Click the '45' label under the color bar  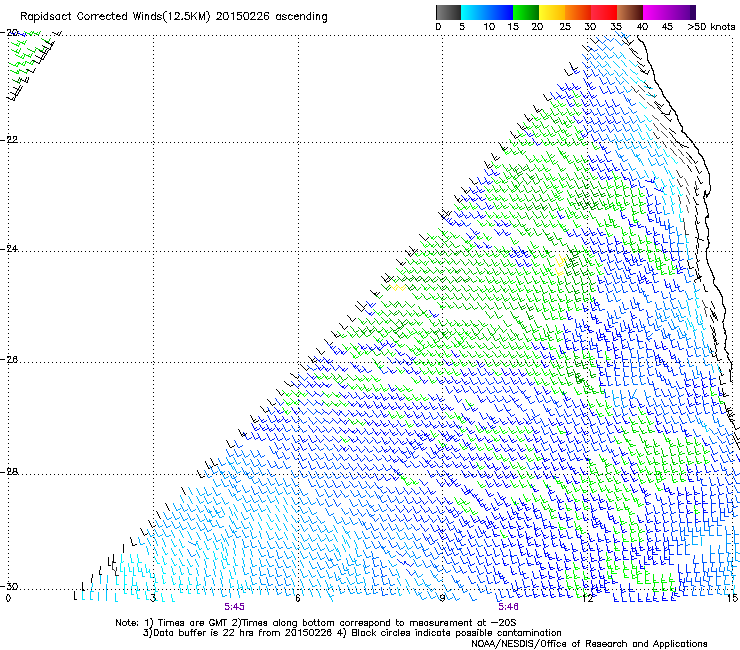coord(667,27)
